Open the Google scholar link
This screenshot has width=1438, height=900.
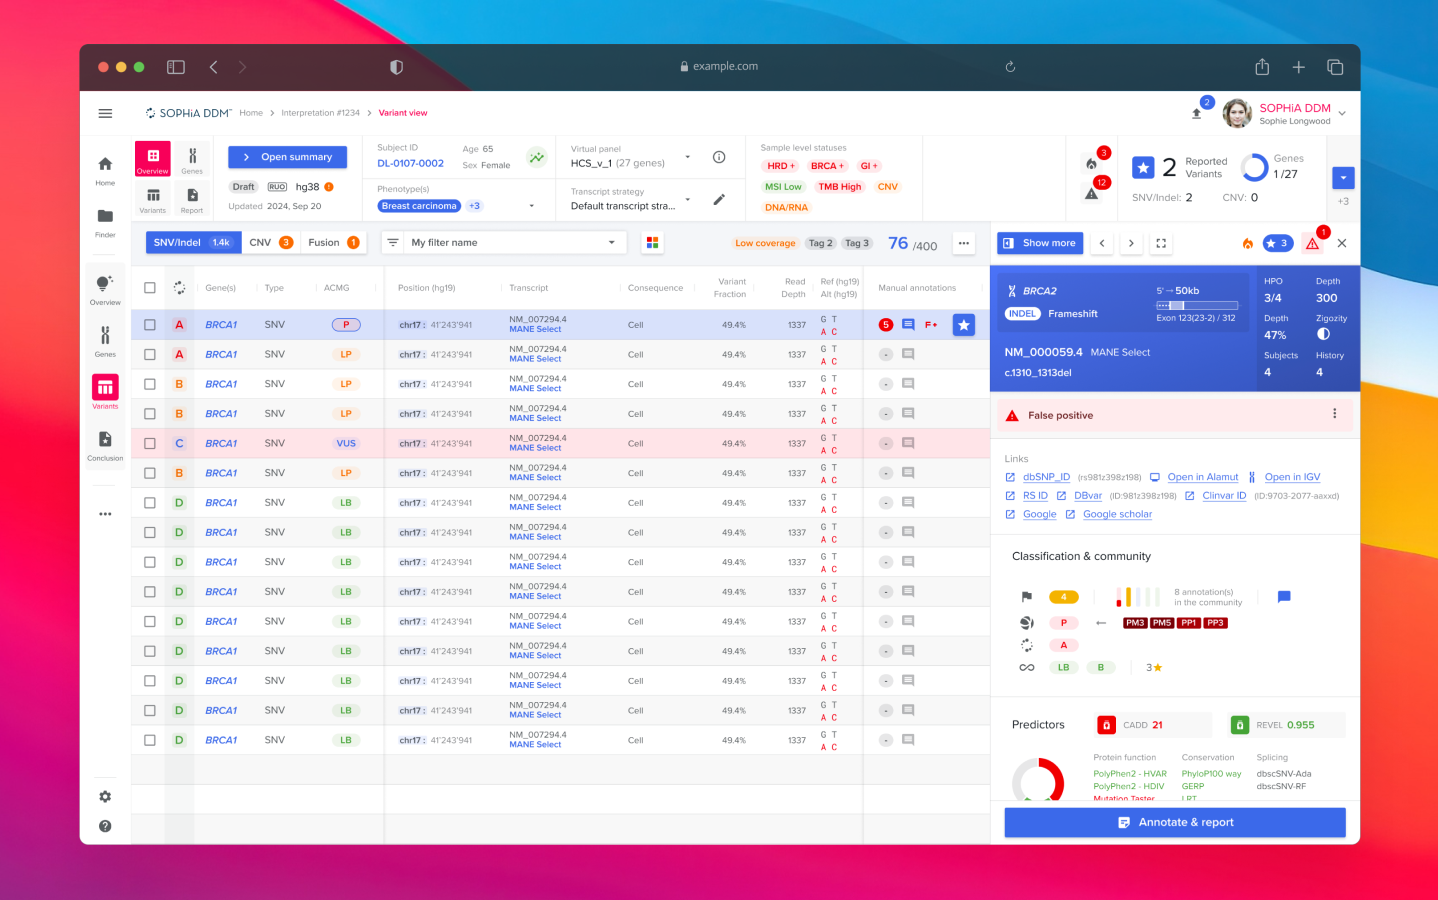coord(1117,514)
